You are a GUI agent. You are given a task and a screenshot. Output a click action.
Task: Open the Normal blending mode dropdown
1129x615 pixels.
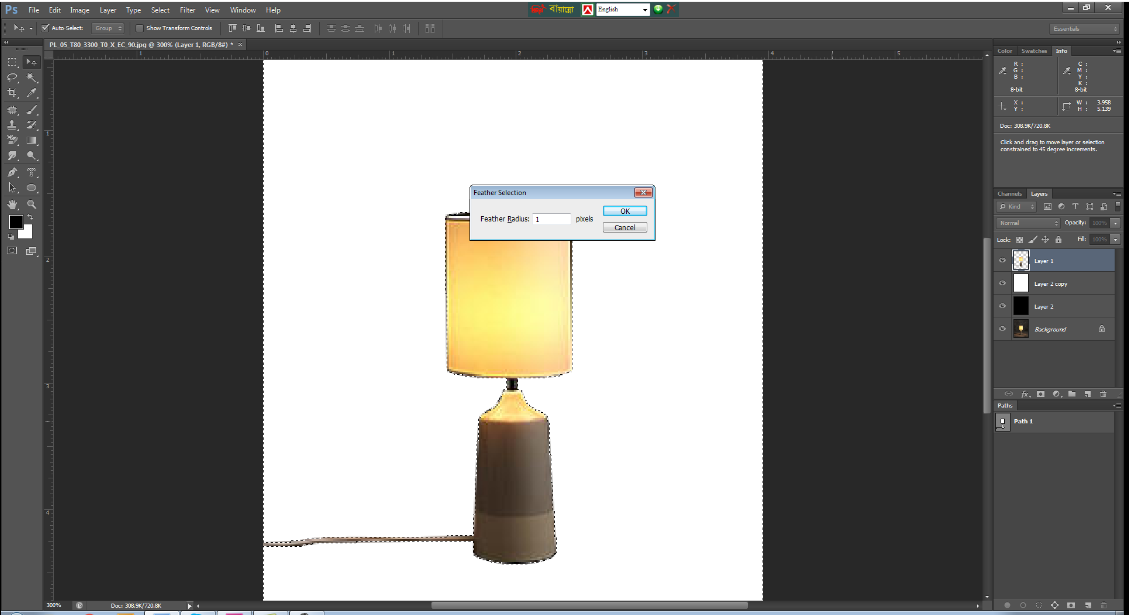[x=1028, y=222]
